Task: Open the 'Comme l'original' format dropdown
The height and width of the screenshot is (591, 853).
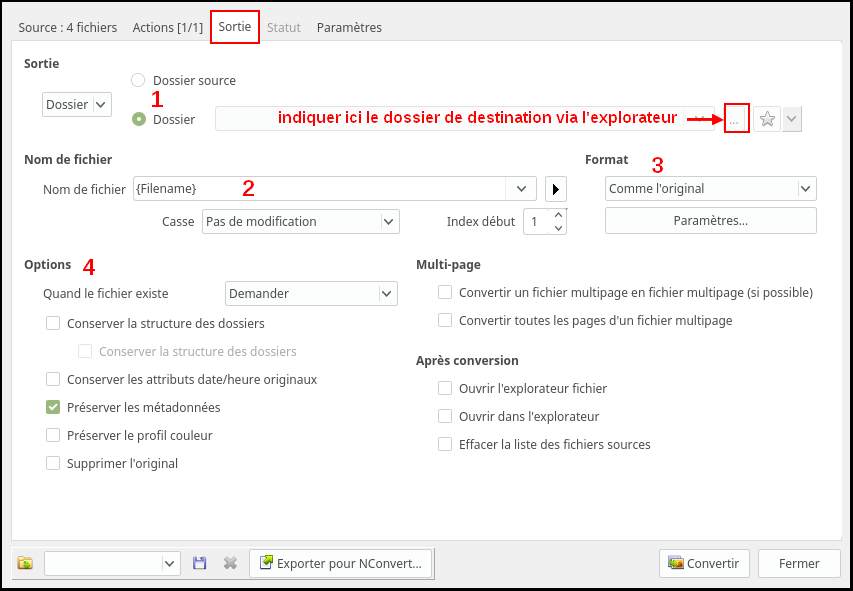Action: pyautogui.click(x=710, y=188)
